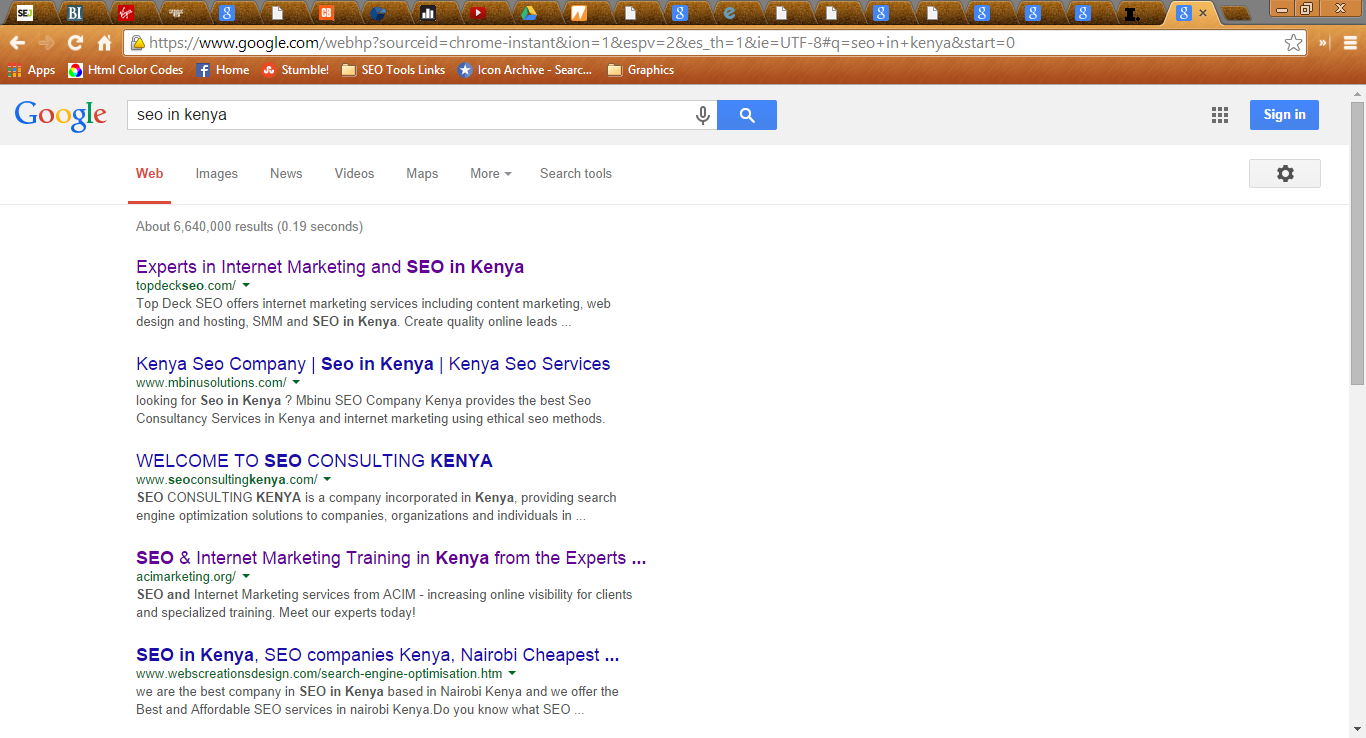Open the Icon Archive bookmark
1366x738 pixels.
tap(525, 70)
